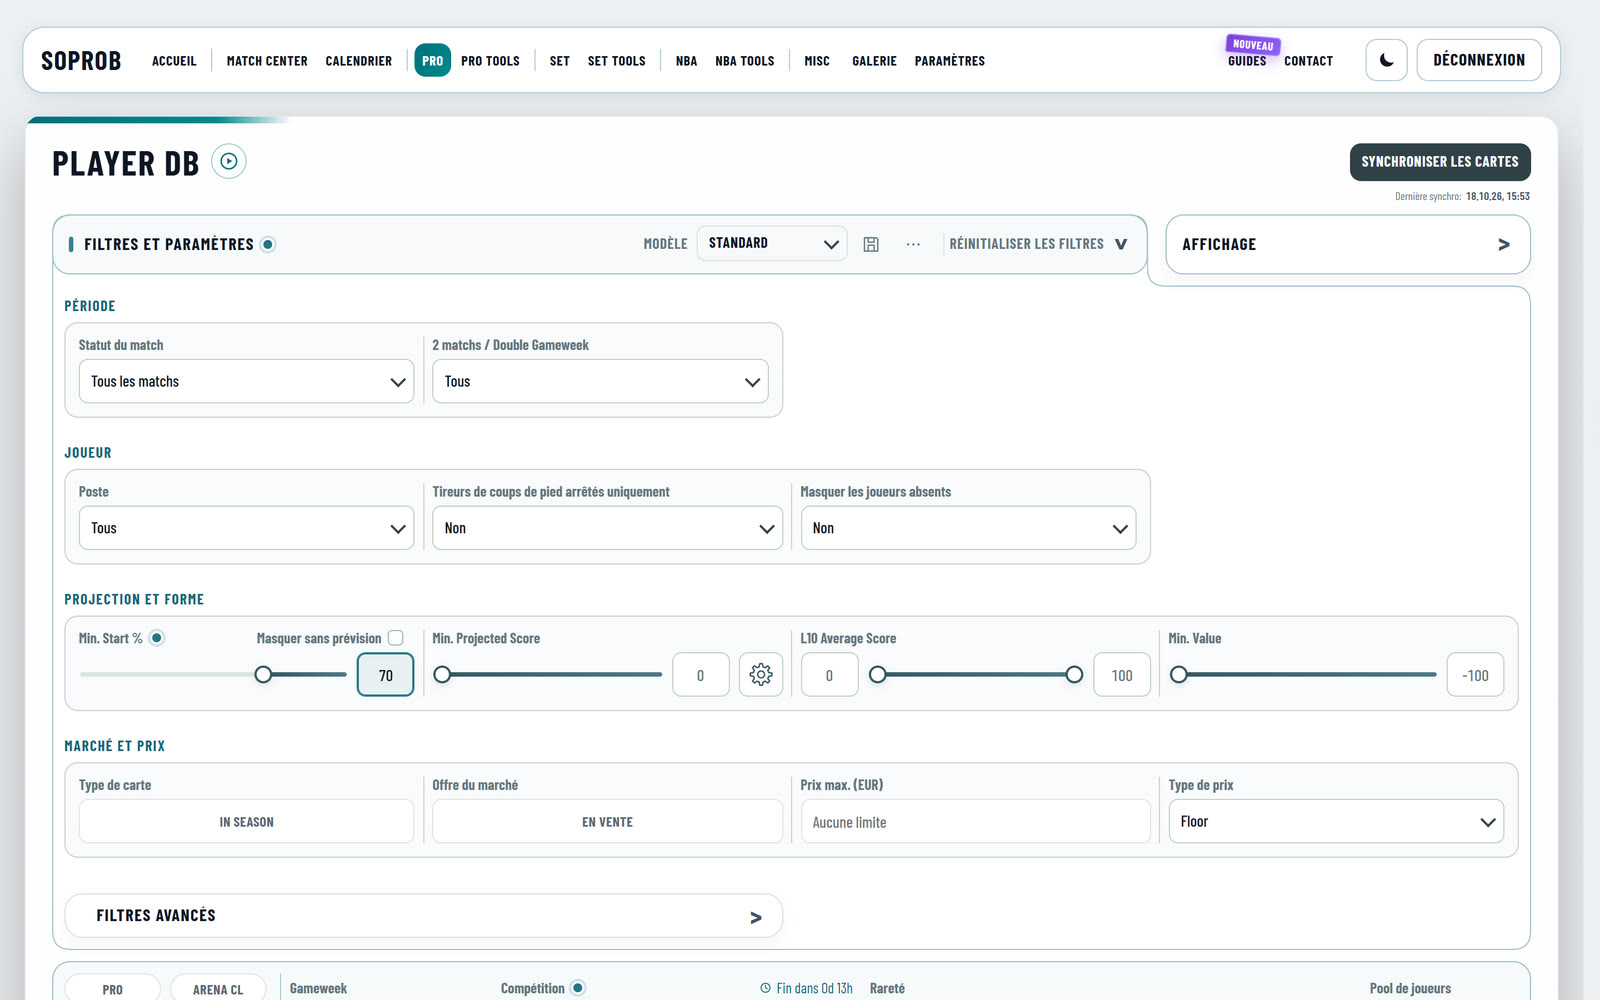Click the SOPROB logo
1600x1000 pixels.
pos(81,61)
